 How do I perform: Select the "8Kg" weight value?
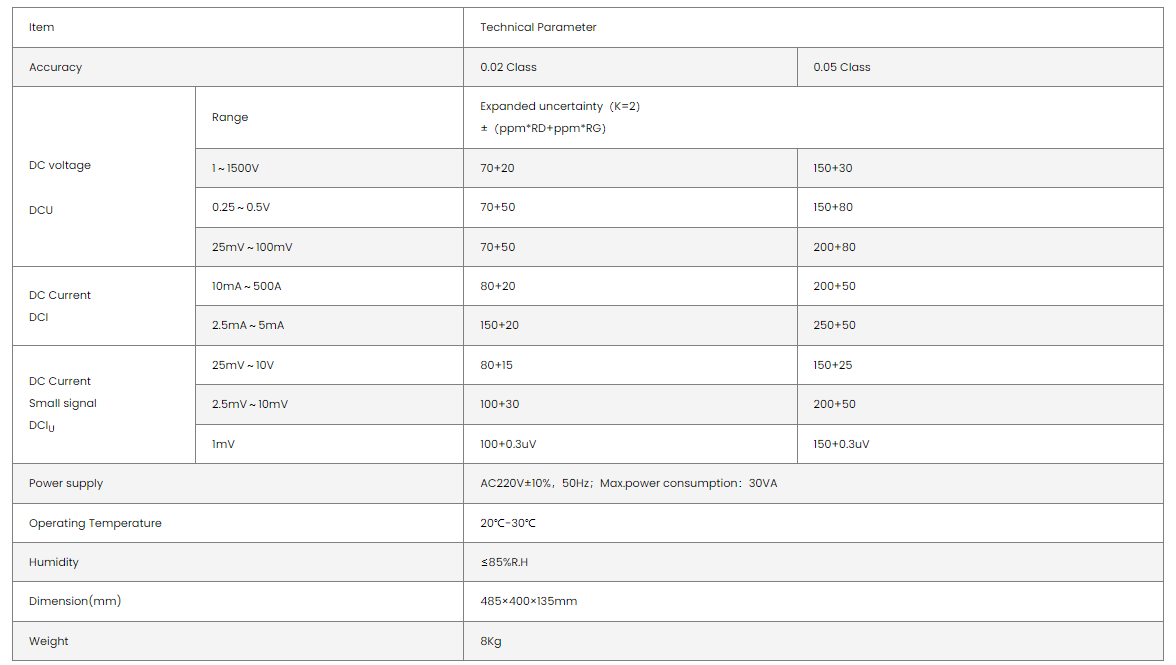pyautogui.click(x=490, y=641)
